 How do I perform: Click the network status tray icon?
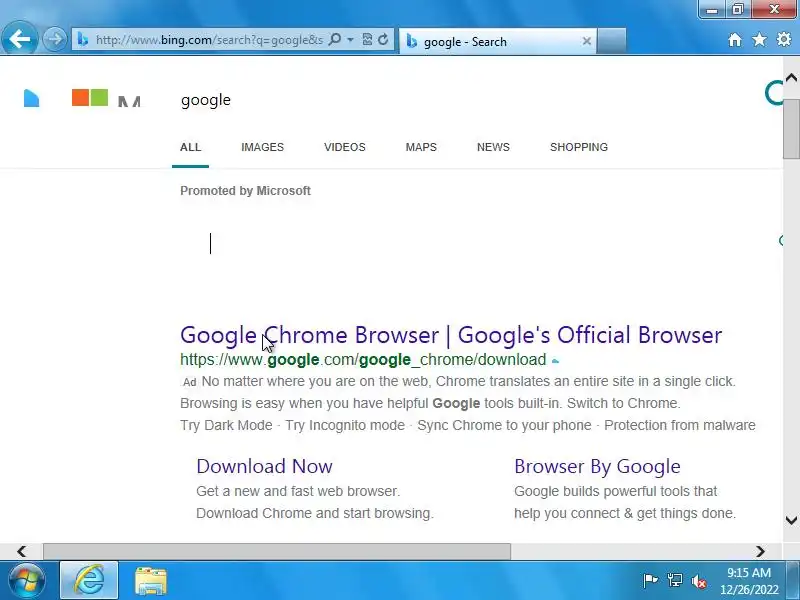click(x=675, y=581)
